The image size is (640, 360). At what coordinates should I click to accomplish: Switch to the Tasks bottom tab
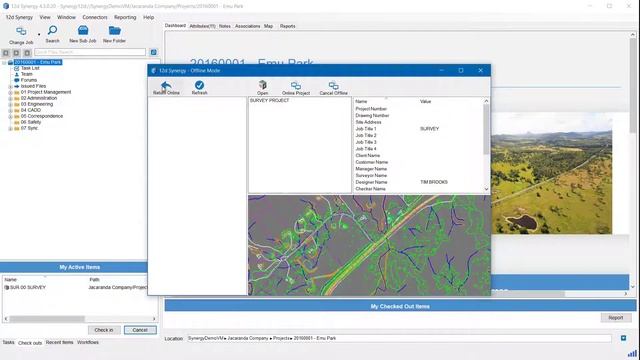tap(8, 342)
